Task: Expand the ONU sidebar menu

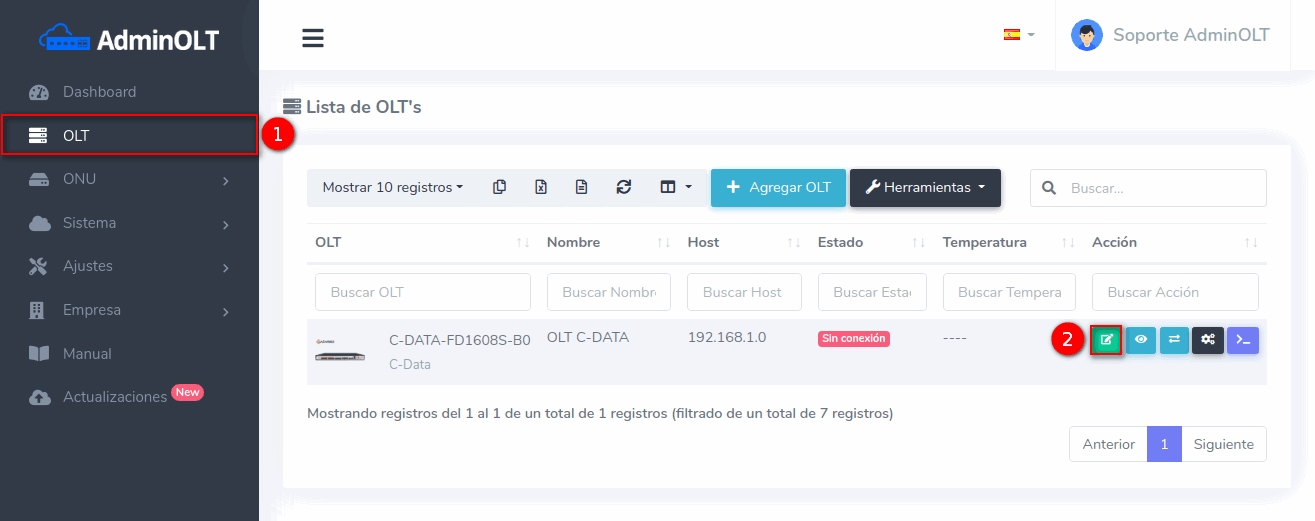Action: pos(130,179)
